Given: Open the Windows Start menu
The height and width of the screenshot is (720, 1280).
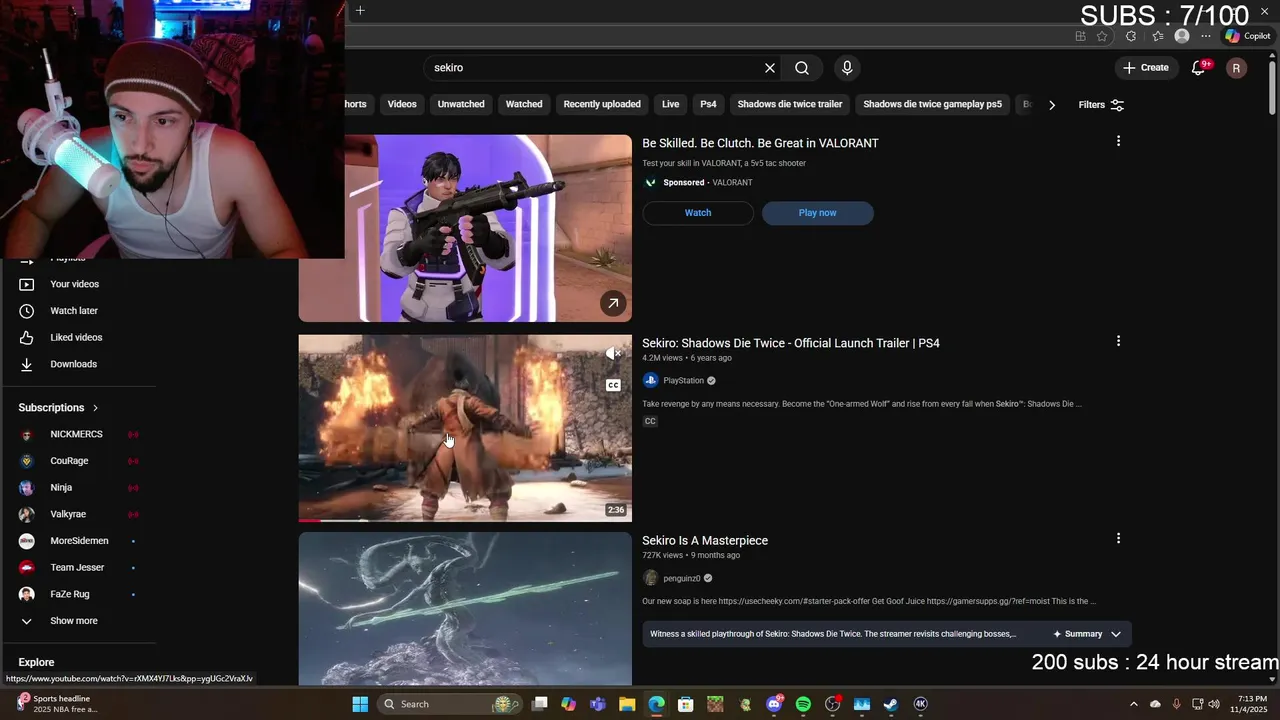Looking at the screenshot, I should click(360, 704).
